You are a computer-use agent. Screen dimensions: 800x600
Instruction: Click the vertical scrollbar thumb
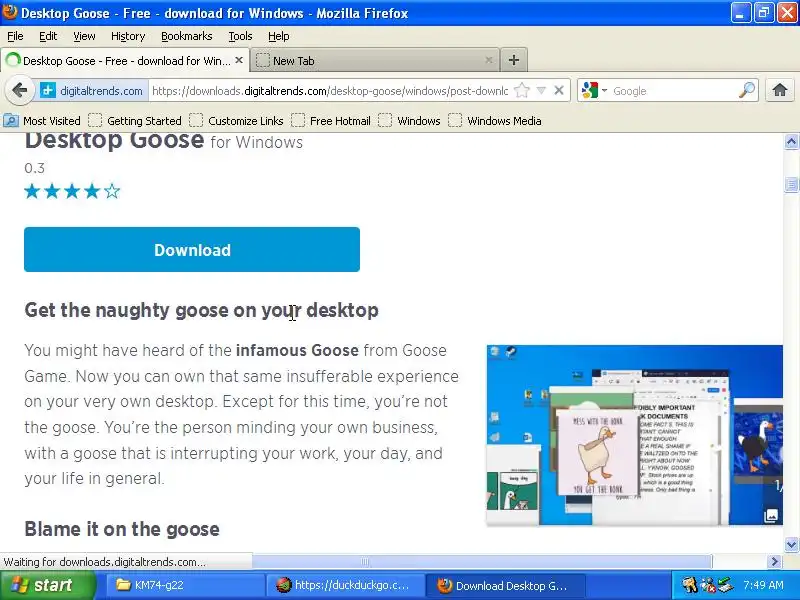coord(791,184)
